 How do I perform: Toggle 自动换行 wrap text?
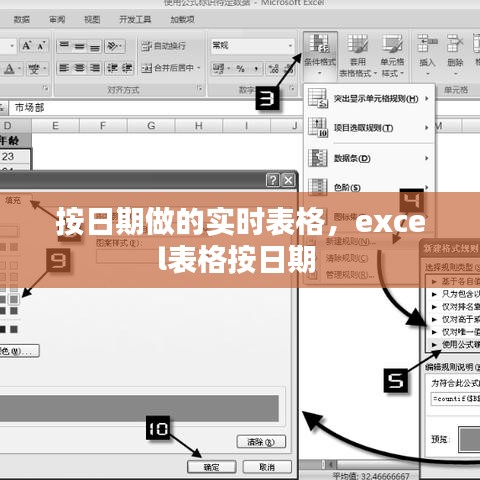[163, 46]
